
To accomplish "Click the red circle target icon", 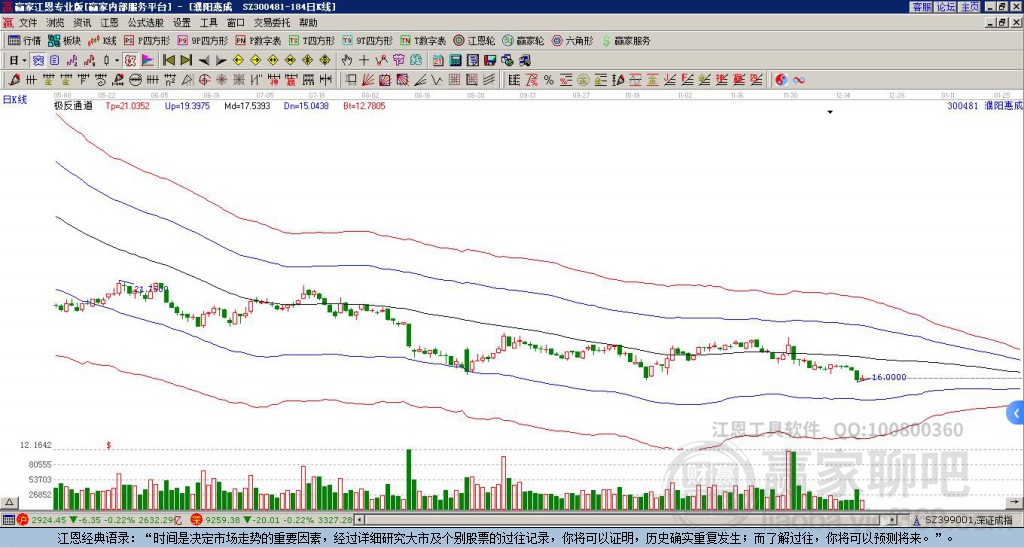I will 204,80.
